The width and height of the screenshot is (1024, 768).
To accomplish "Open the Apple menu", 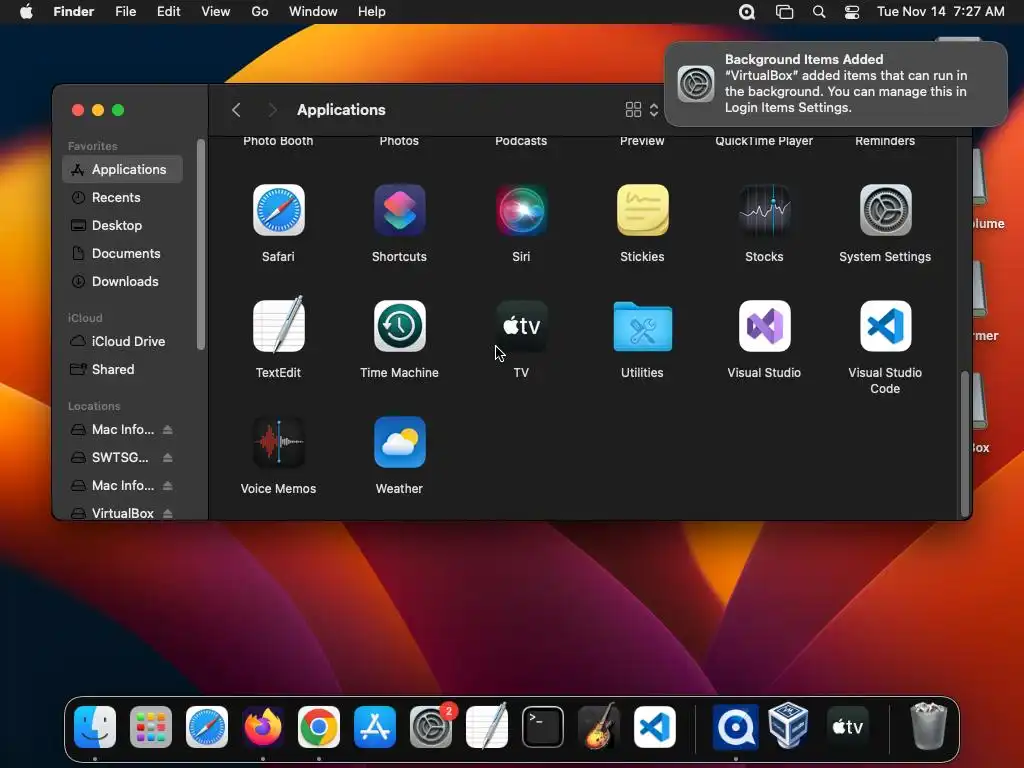I will click(26, 12).
